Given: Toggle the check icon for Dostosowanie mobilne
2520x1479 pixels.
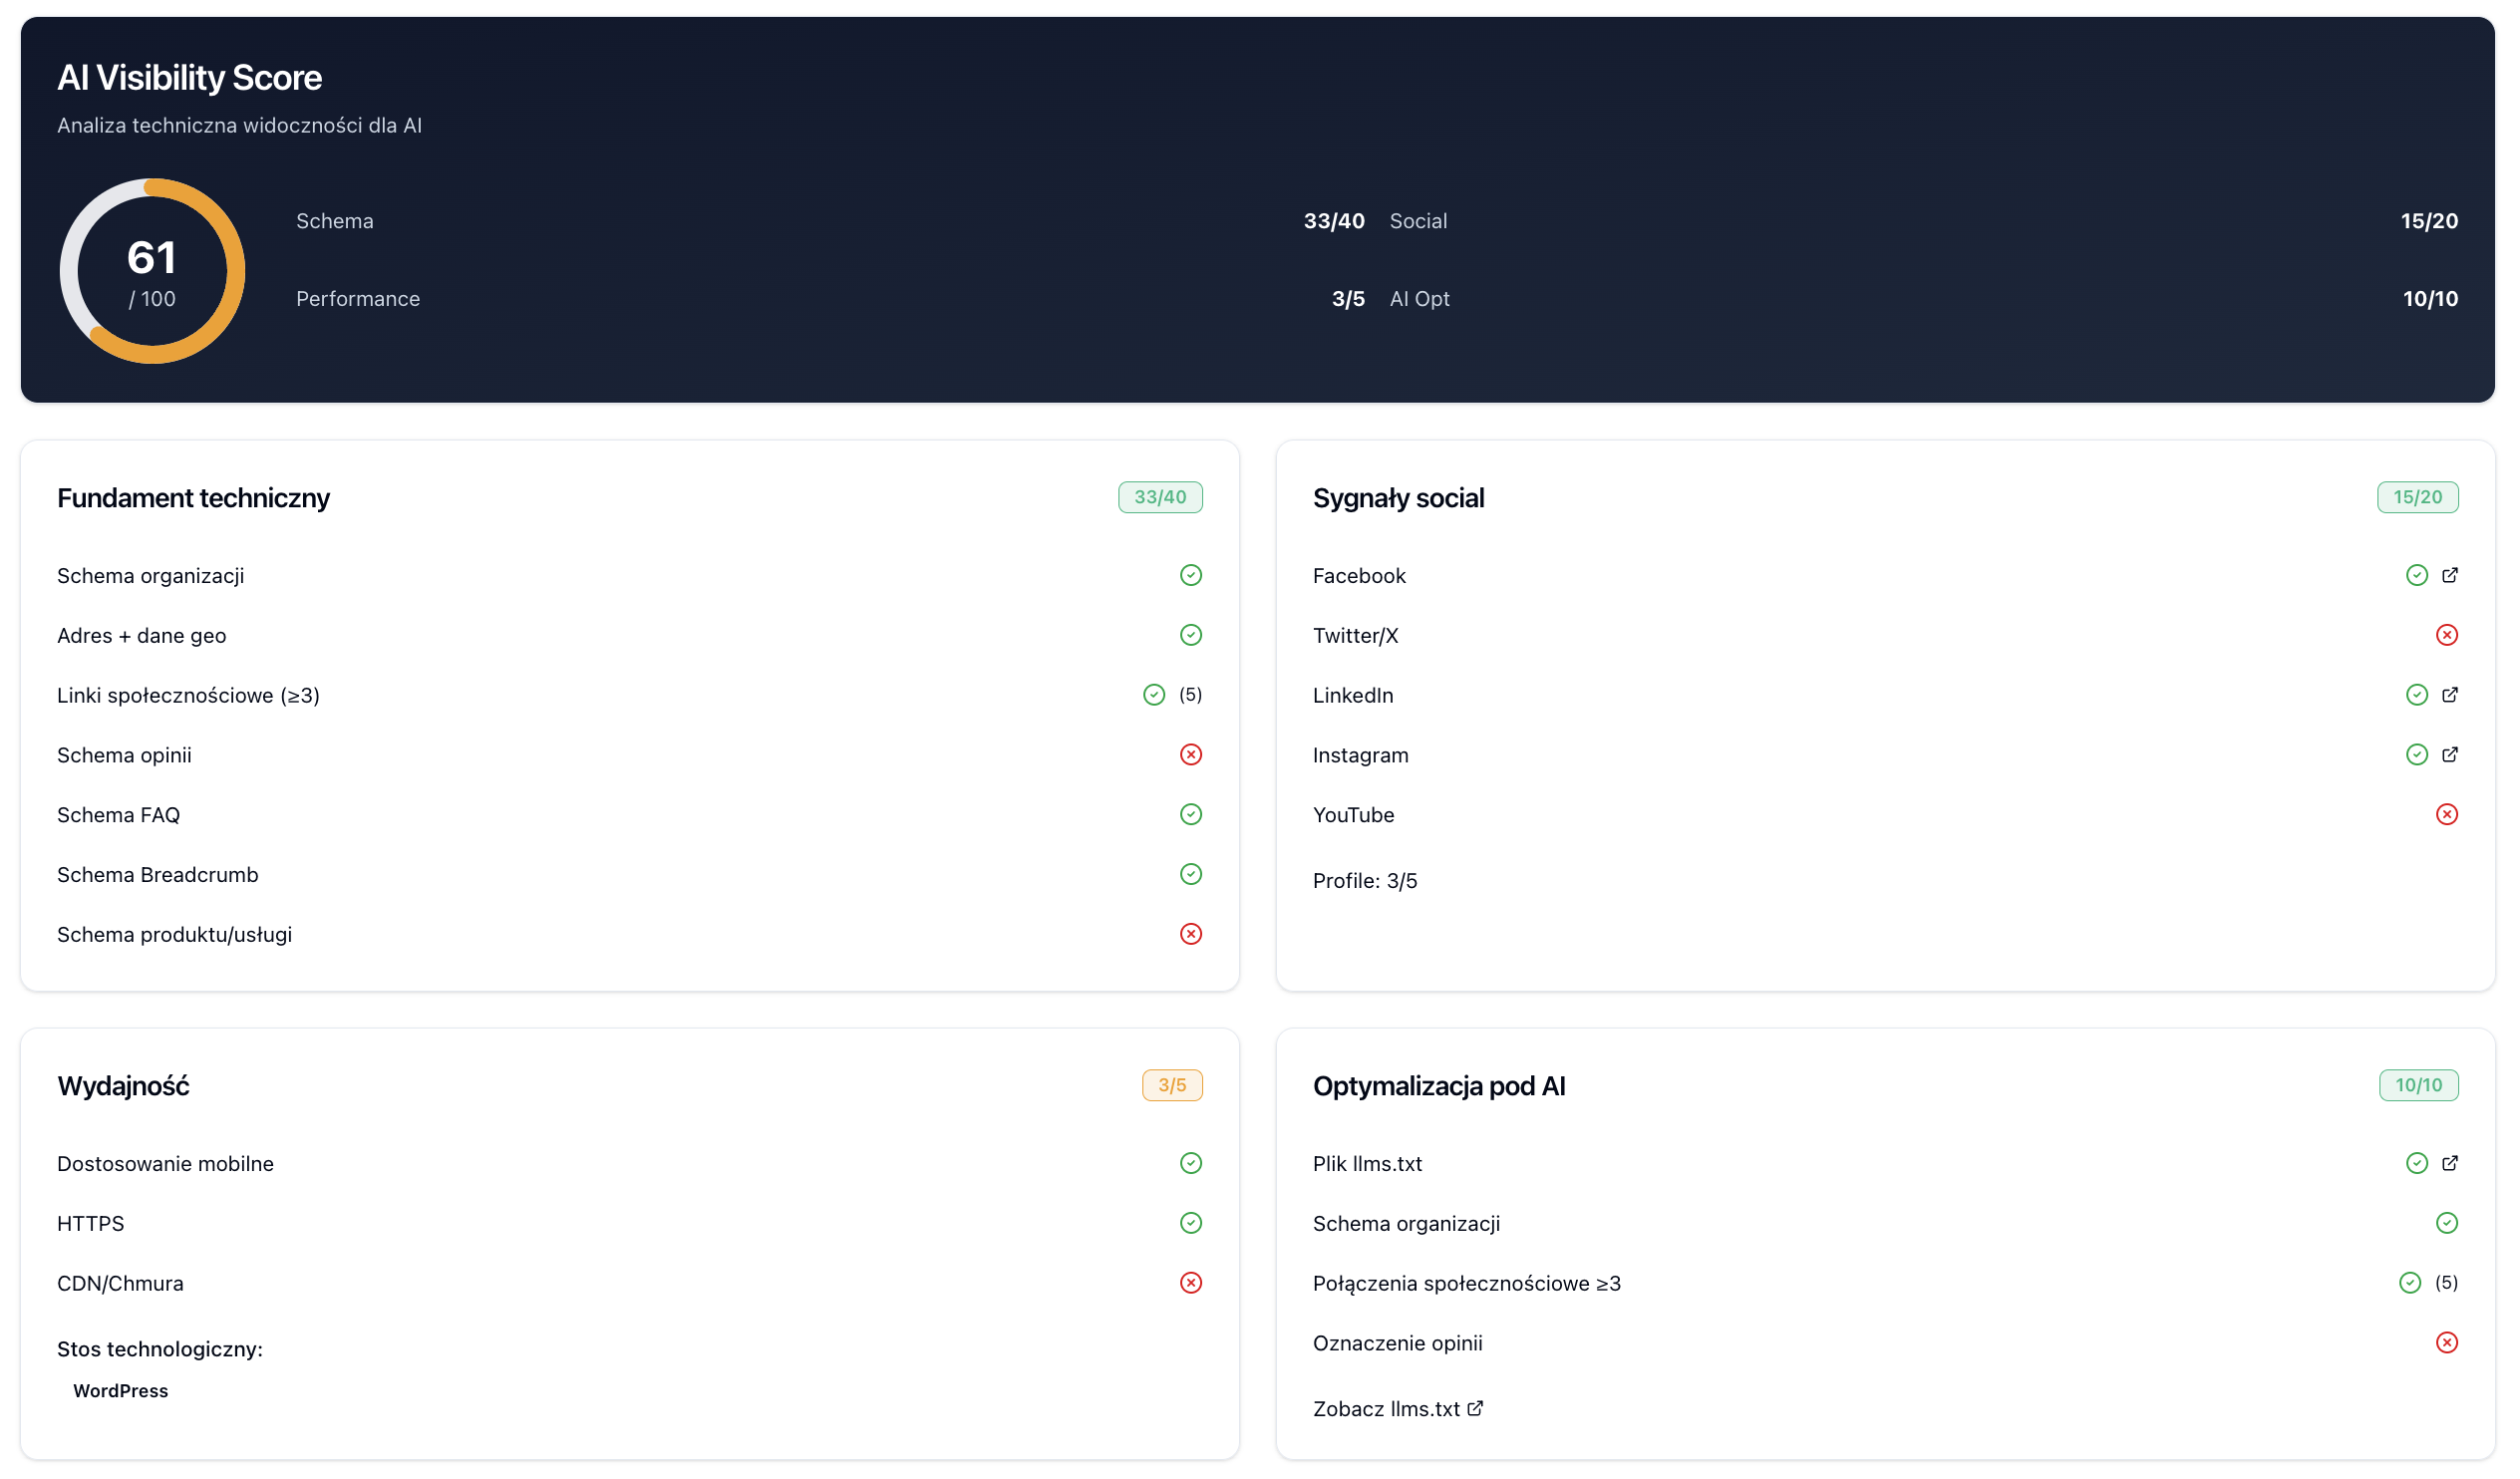Looking at the screenshot, I should [1190, 1163].
